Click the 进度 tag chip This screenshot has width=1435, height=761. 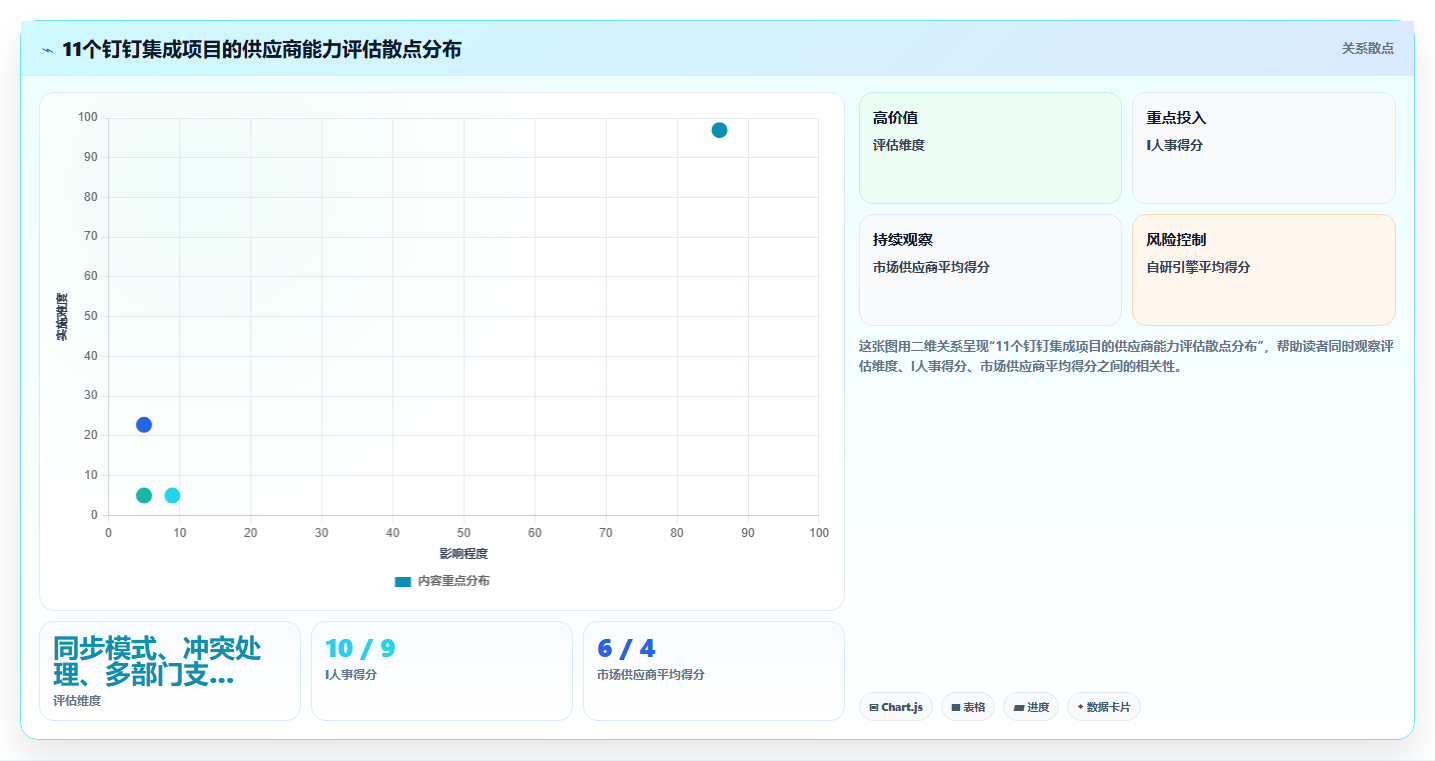click(x=1031, y=707)
